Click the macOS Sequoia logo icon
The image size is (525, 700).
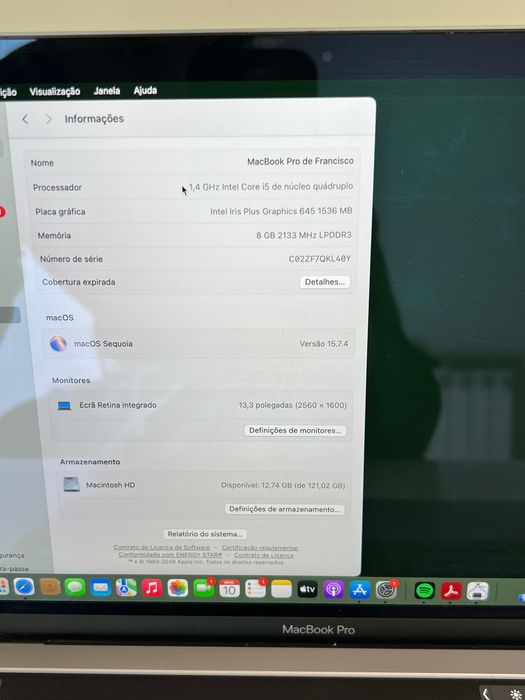click(x=58, y=343)
